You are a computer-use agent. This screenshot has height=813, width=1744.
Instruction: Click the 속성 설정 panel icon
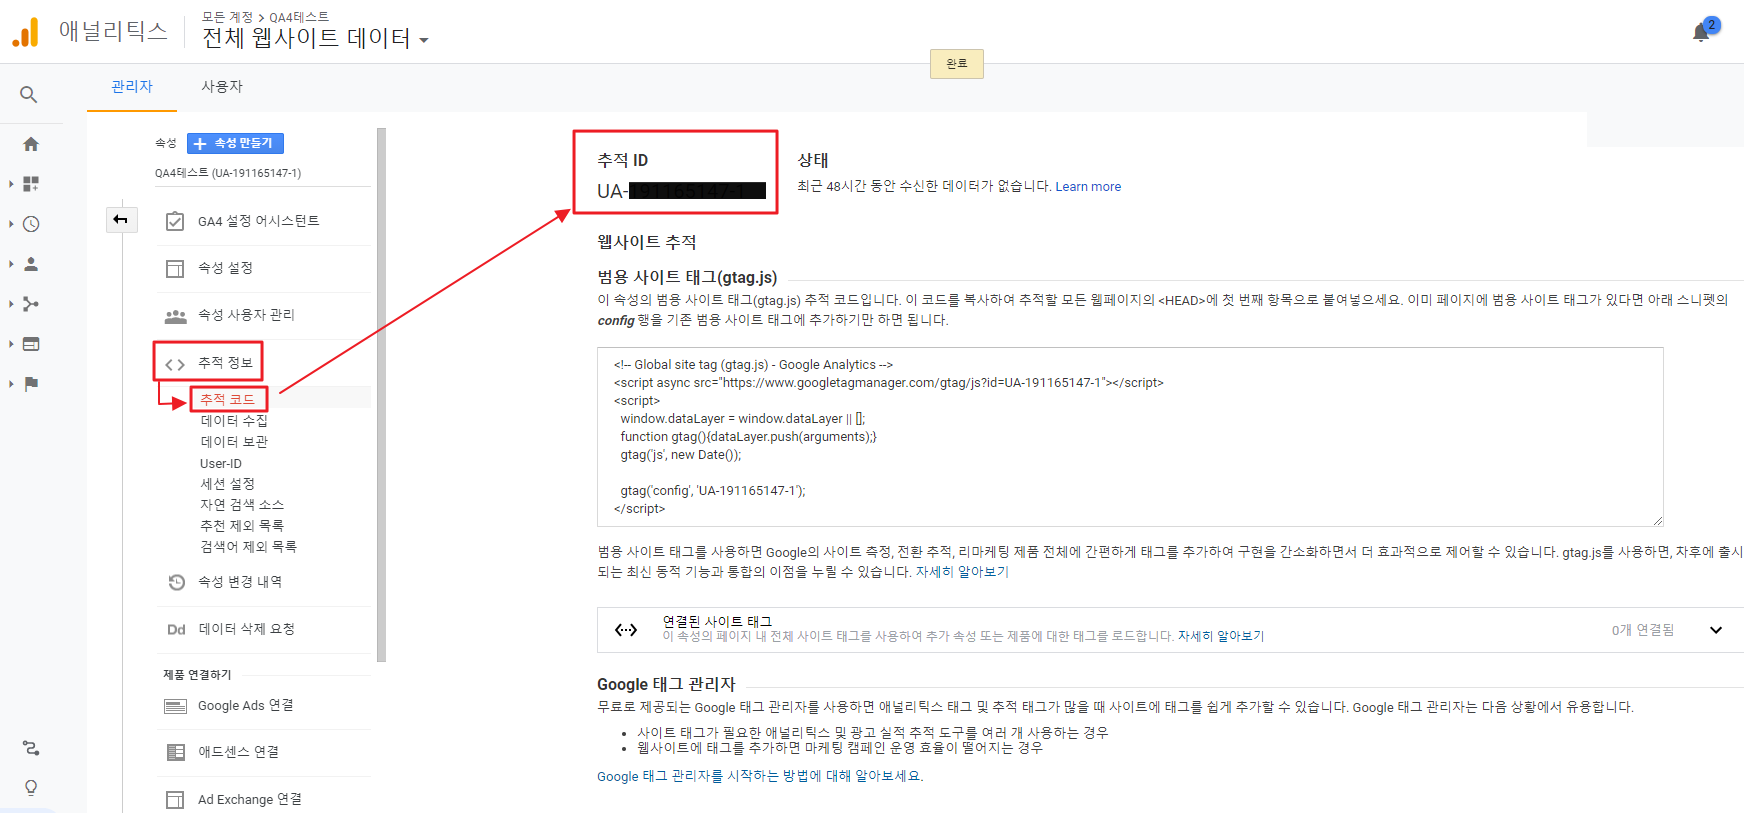pos(175,268)
